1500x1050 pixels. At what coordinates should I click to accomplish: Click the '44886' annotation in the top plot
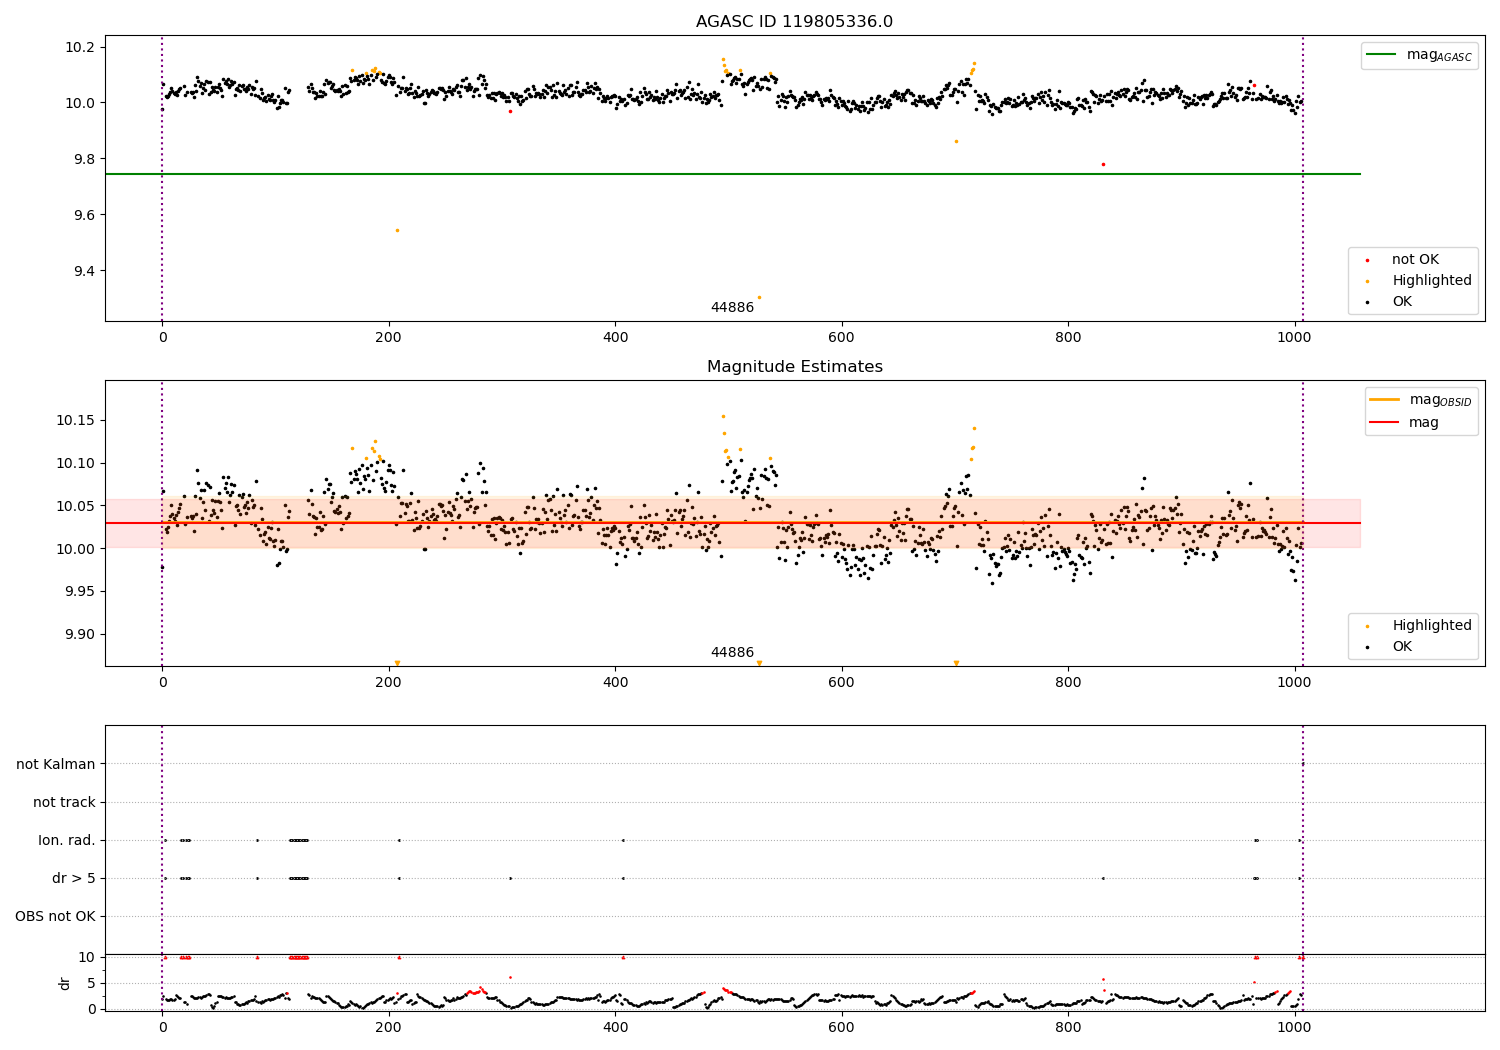pos(732,308)
